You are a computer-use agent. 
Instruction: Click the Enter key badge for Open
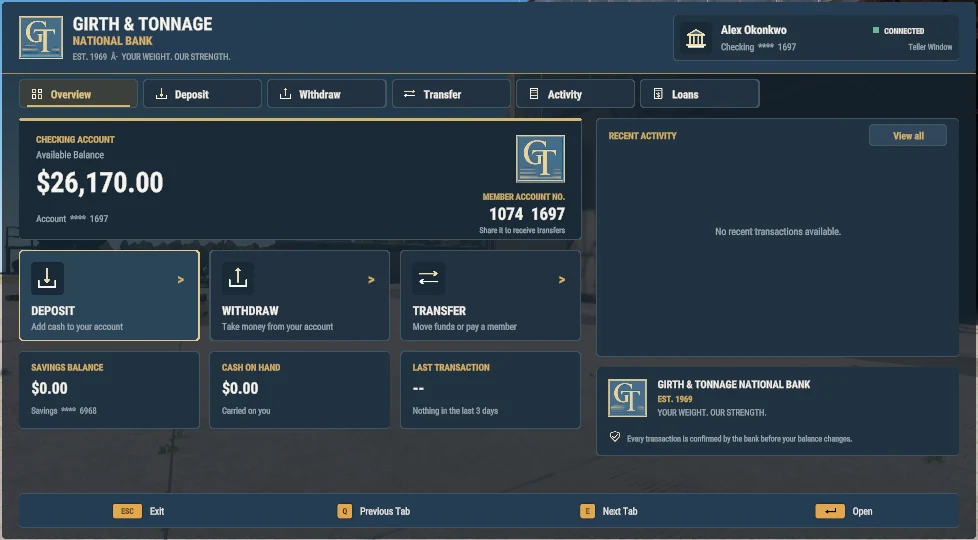point(830,511)
